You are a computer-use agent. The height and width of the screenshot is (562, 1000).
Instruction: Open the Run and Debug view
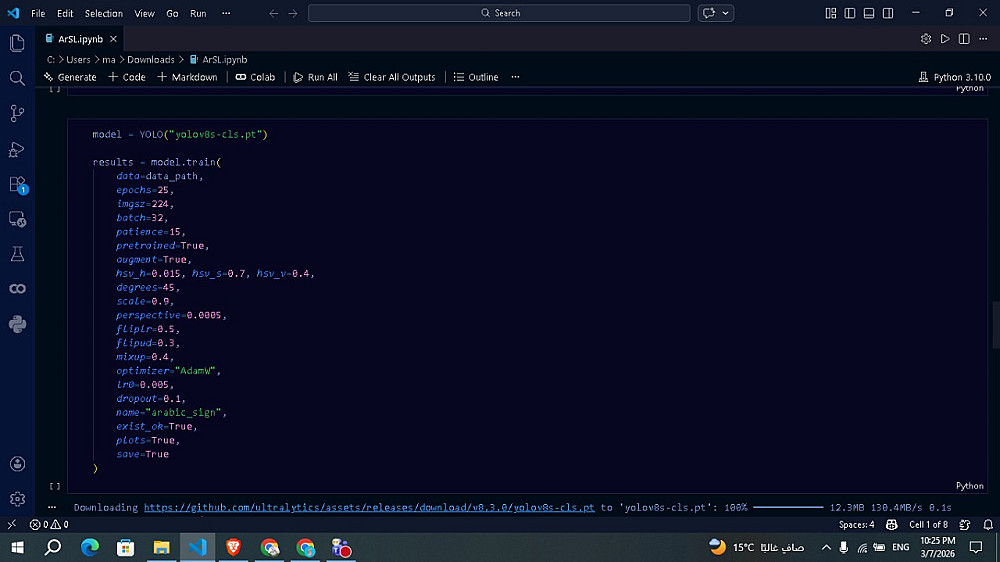coord(17,149)
